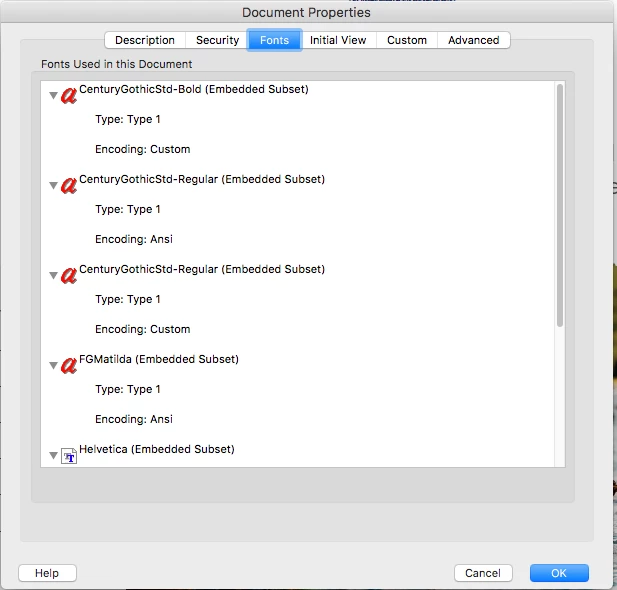Collapse the FGMatilda font entry
This screenshot has width=617, height=590.
[54, 365]
